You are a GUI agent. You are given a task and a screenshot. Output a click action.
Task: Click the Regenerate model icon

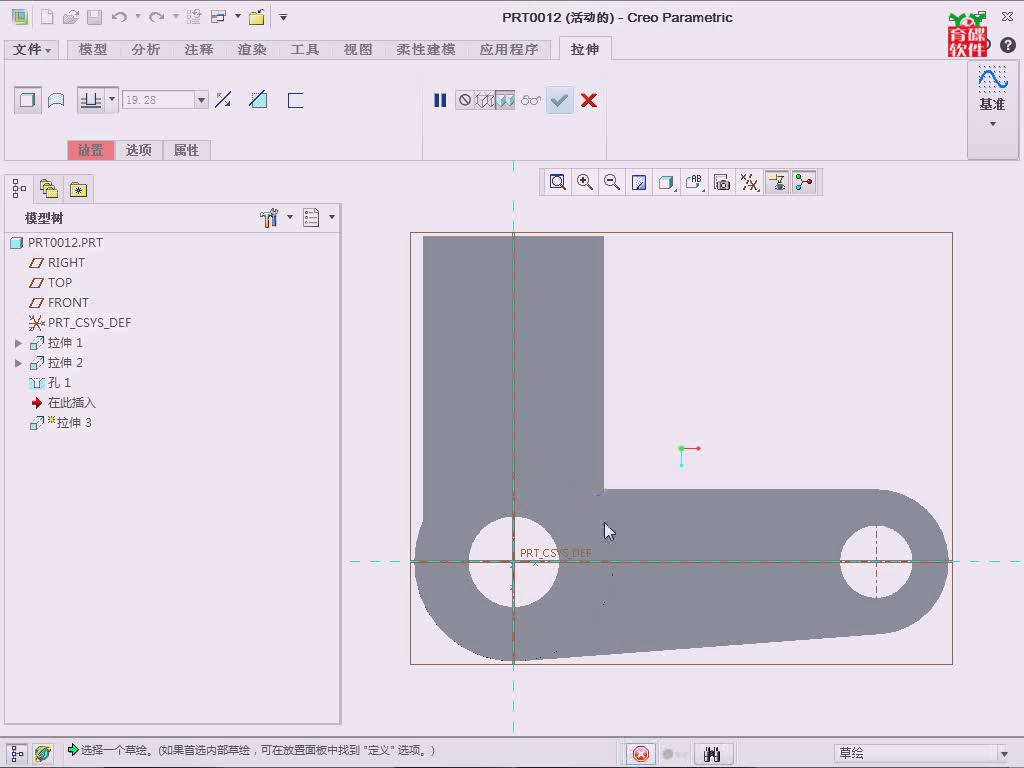point(193,17)
